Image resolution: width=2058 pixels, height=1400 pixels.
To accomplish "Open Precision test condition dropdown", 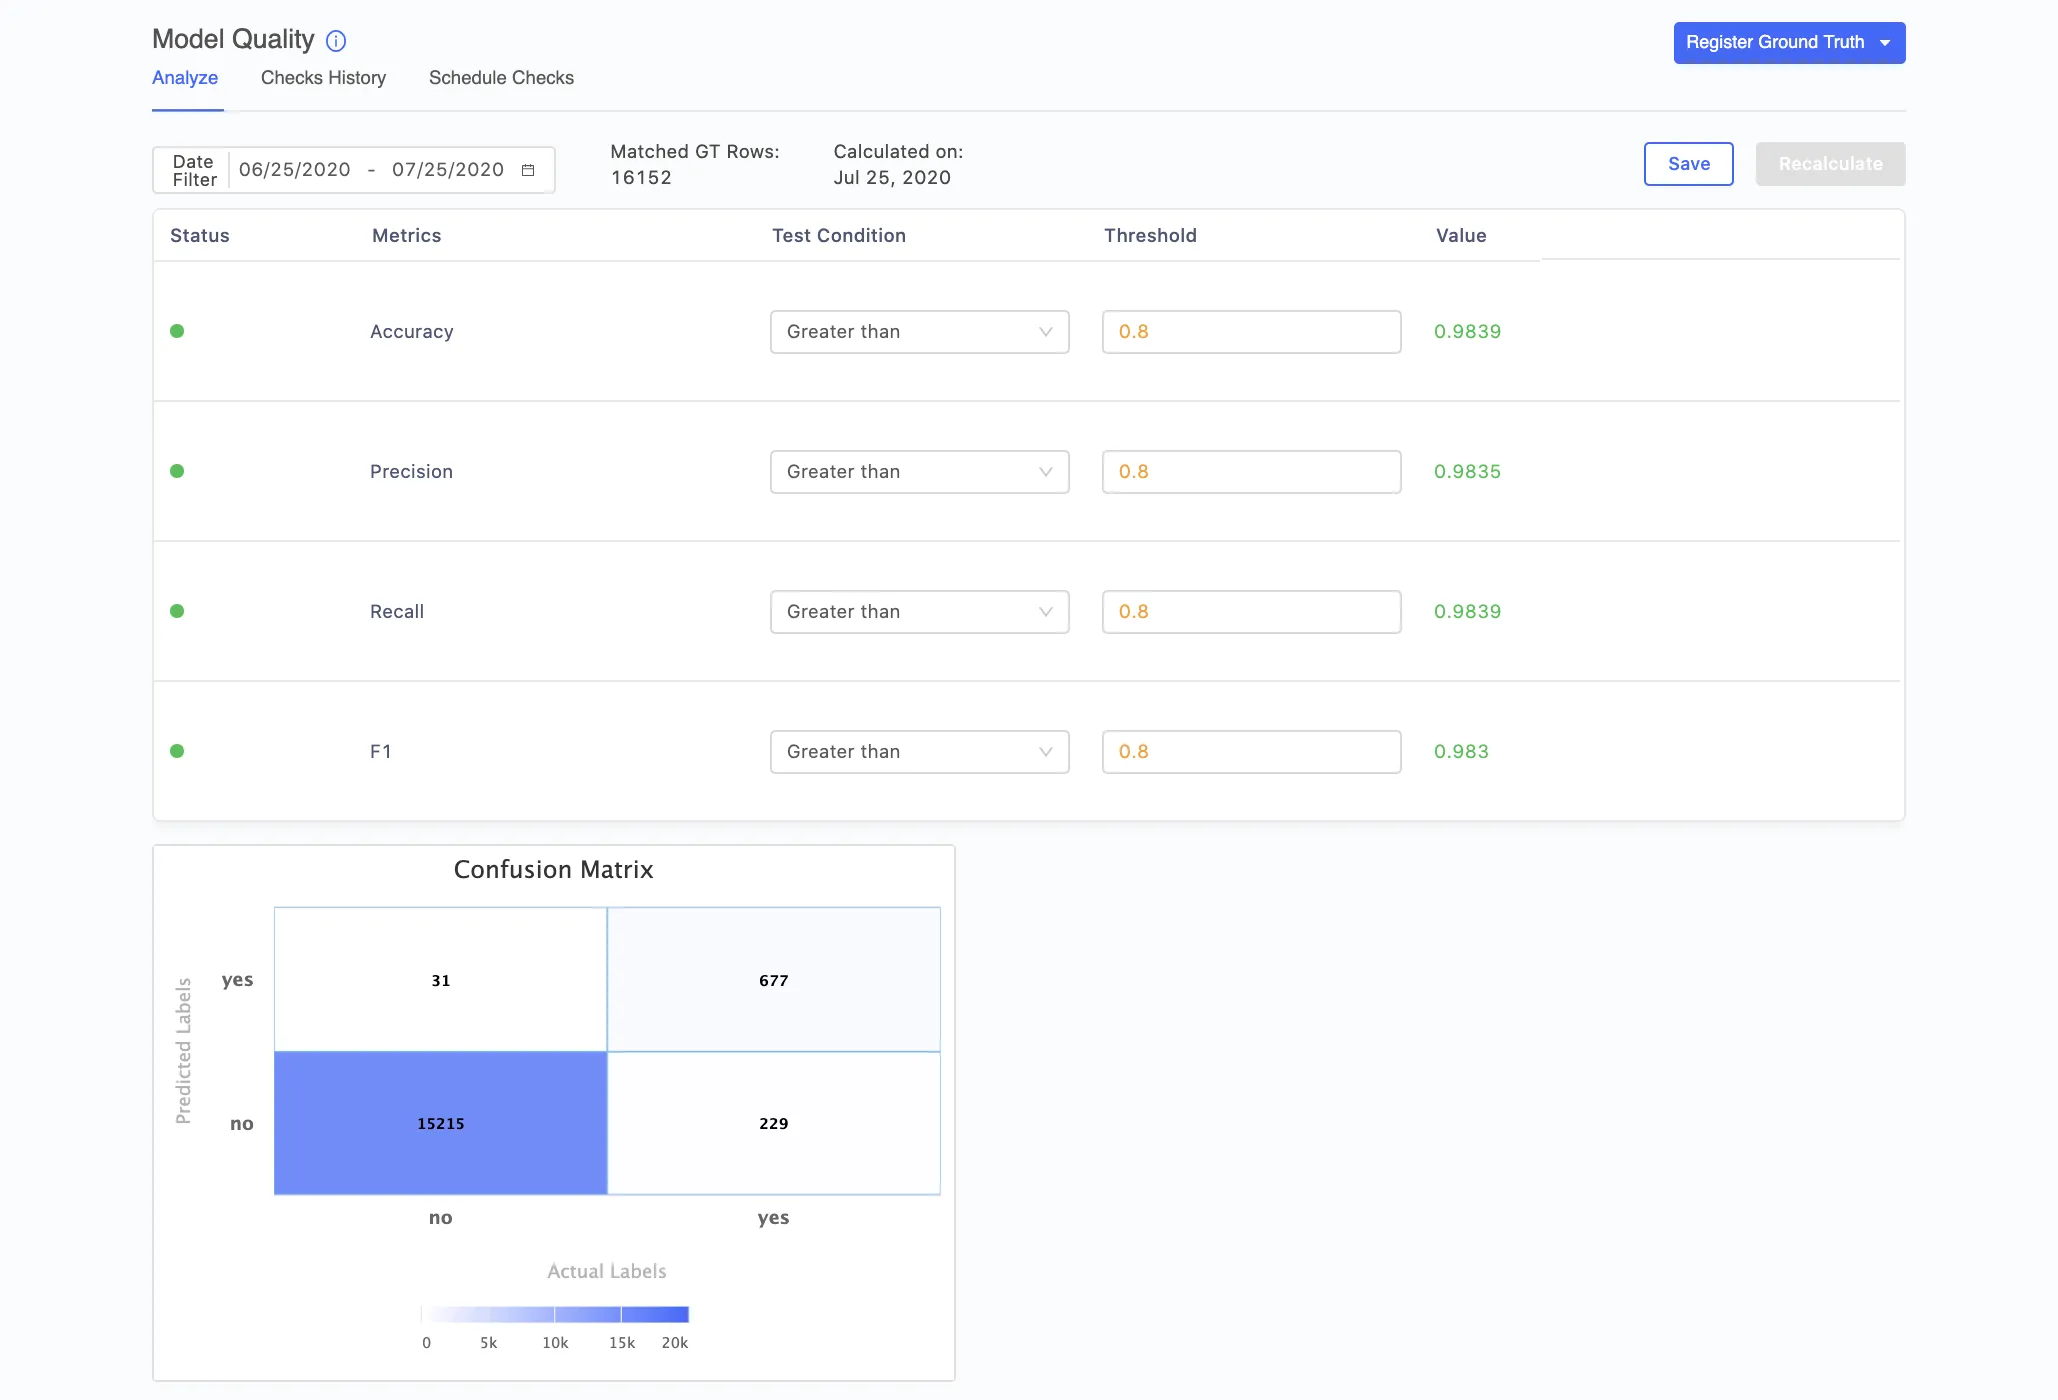I will 919,472.
